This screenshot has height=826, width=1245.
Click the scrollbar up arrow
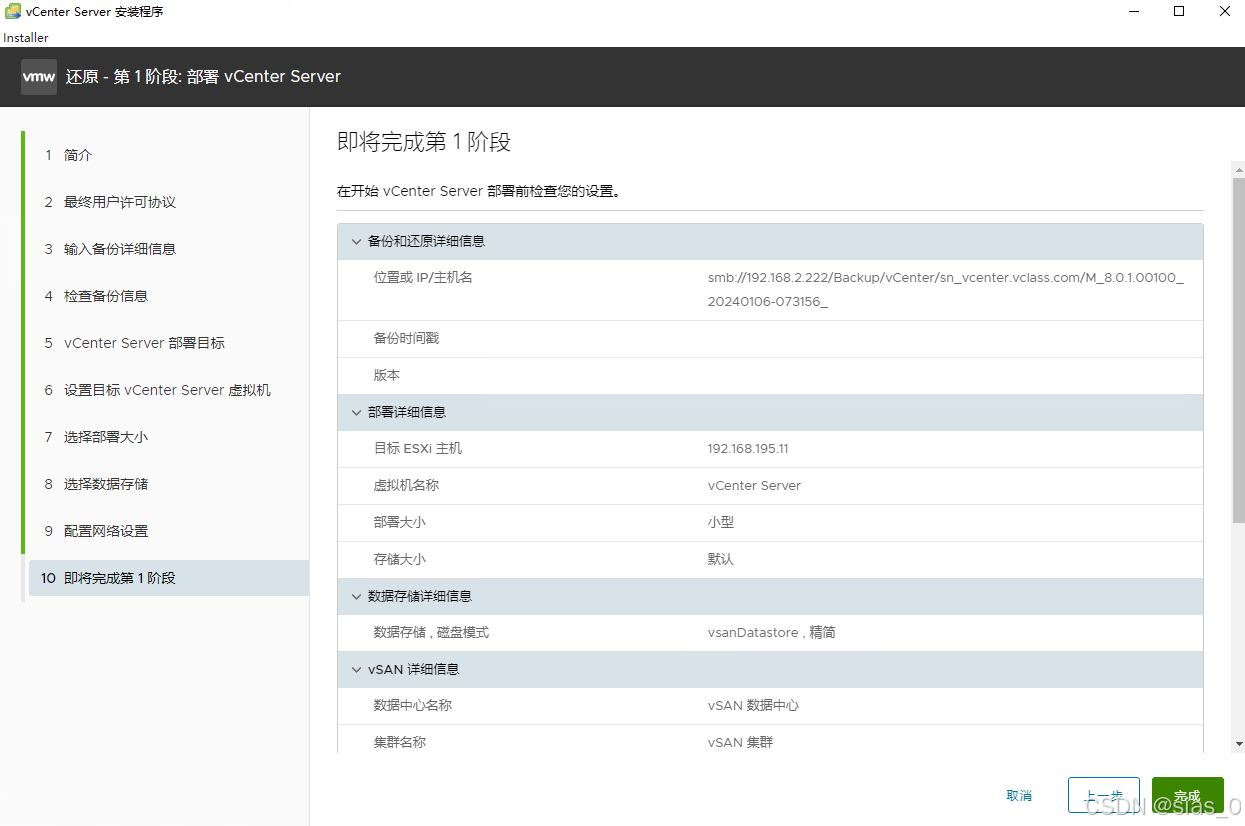pos(1239,169)
